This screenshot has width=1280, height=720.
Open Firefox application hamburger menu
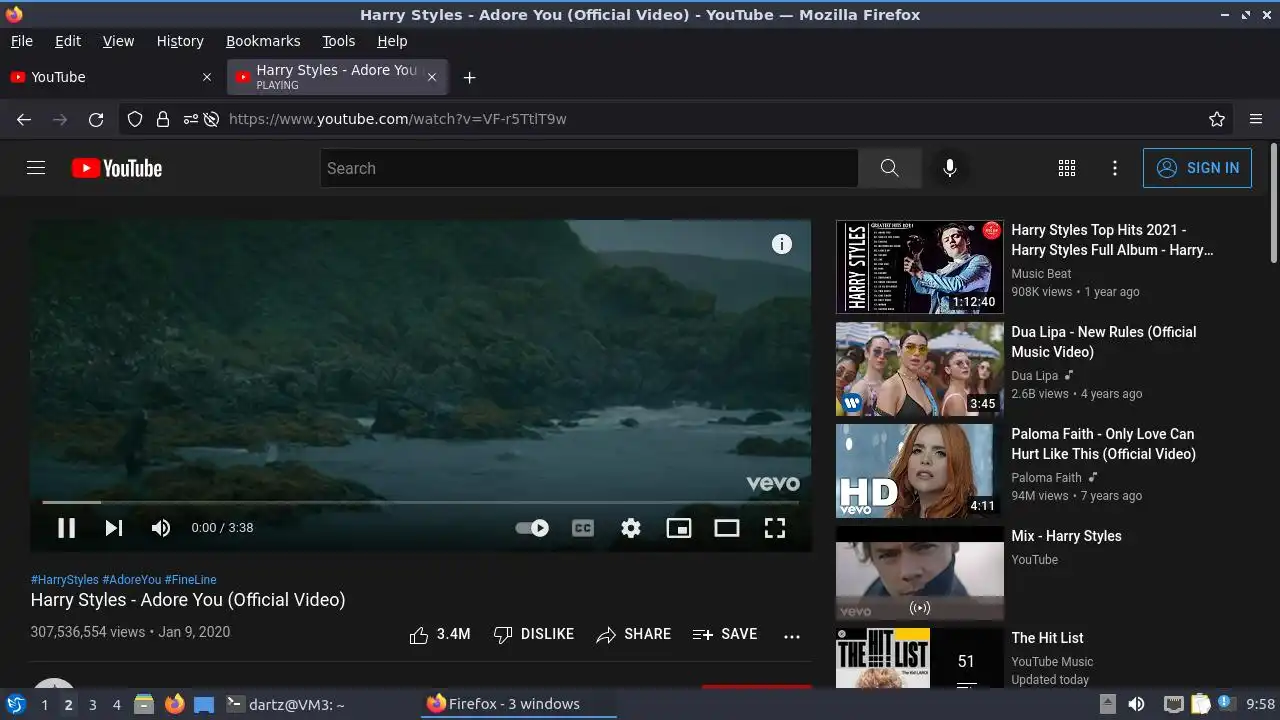[1256, 119]
